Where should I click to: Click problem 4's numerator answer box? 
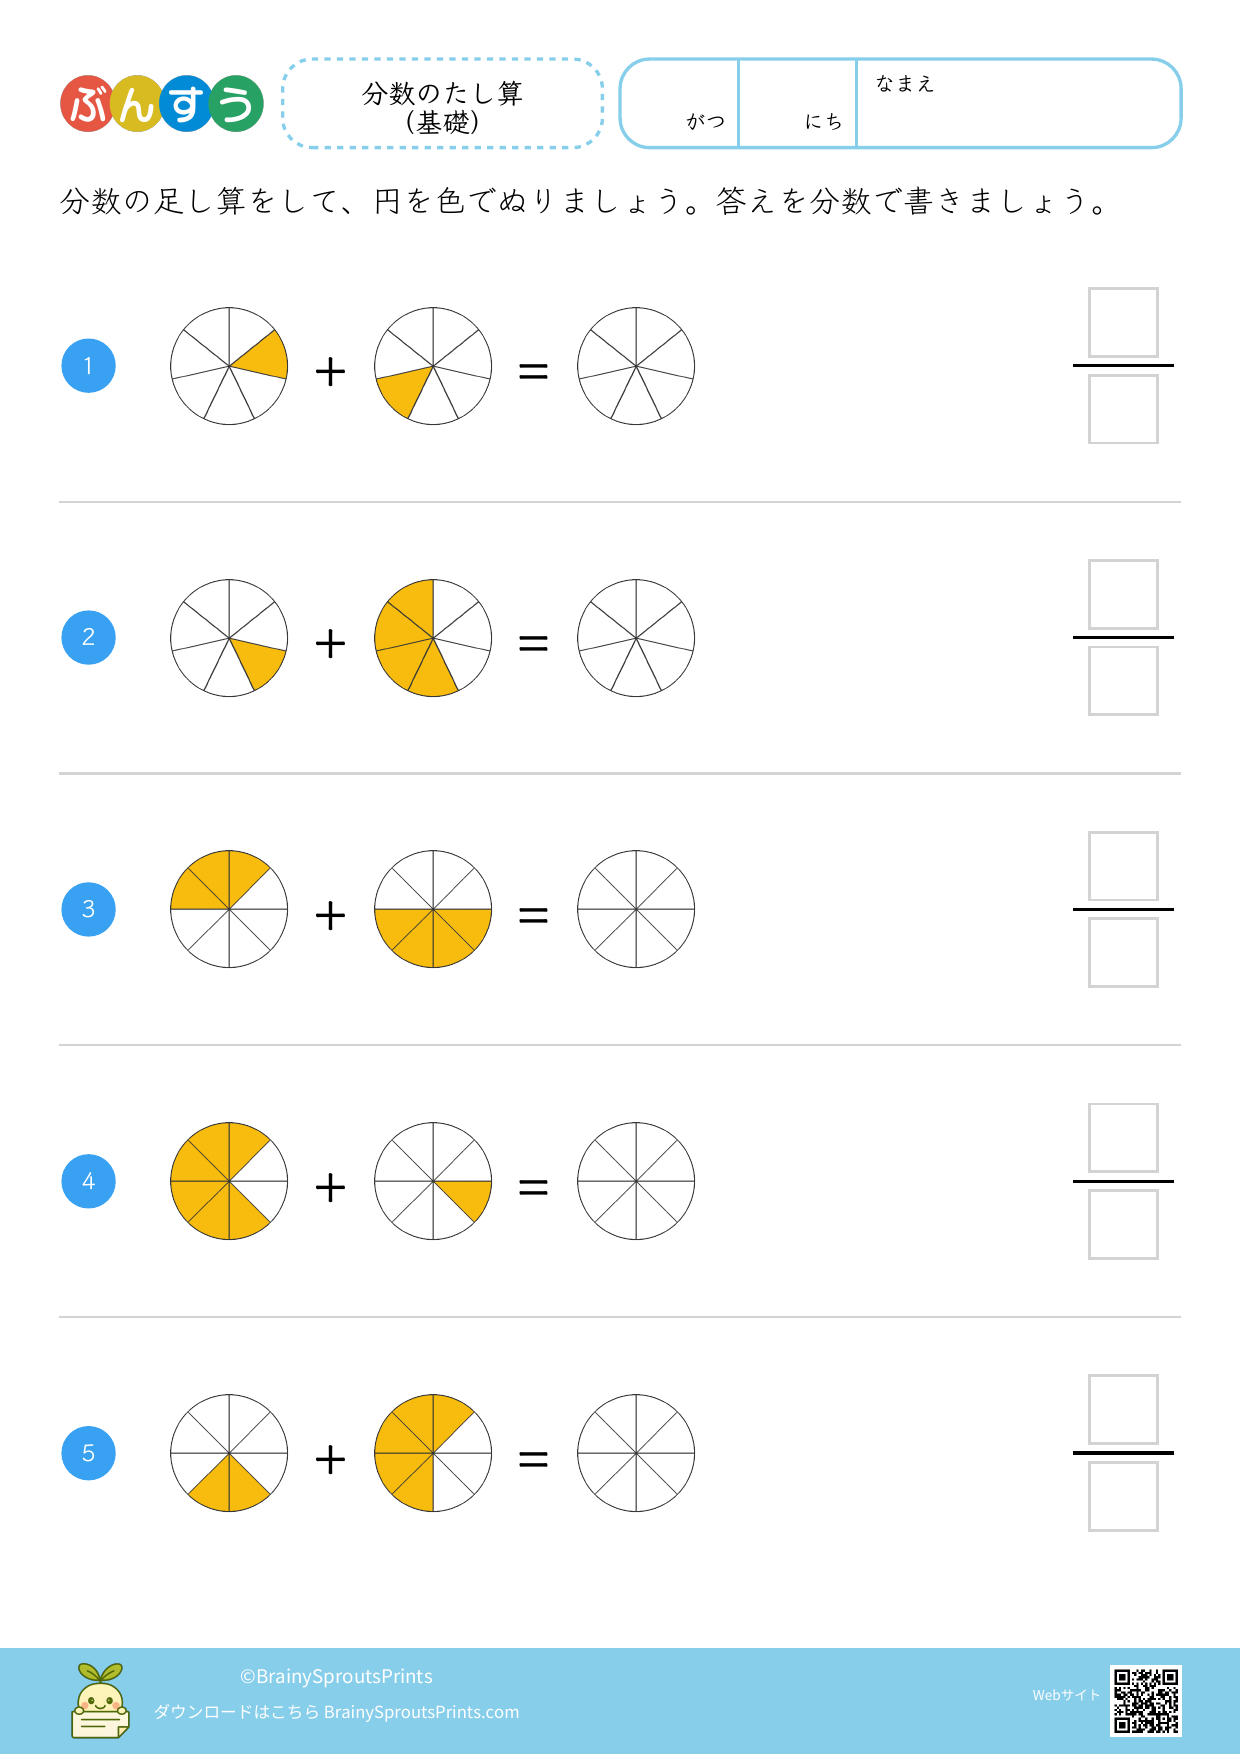click(x=1123, y=1138)
